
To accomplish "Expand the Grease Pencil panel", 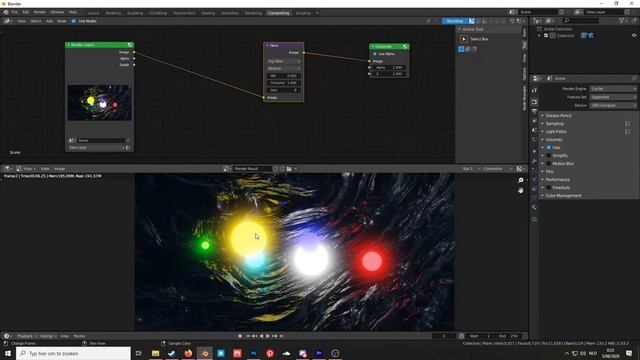I will click(558, 116).
